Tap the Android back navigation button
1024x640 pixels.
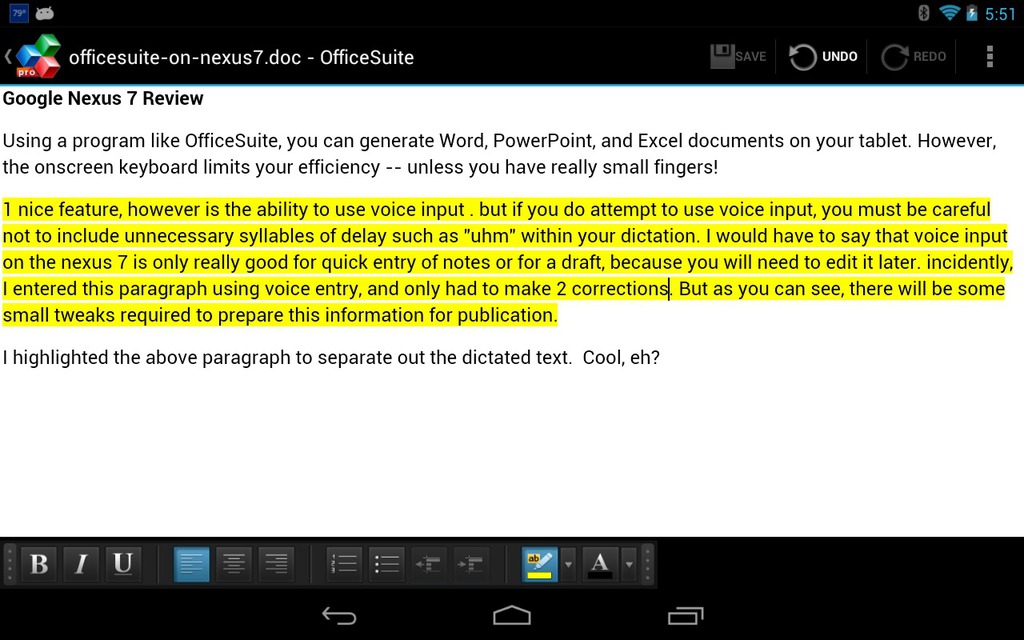340,616
